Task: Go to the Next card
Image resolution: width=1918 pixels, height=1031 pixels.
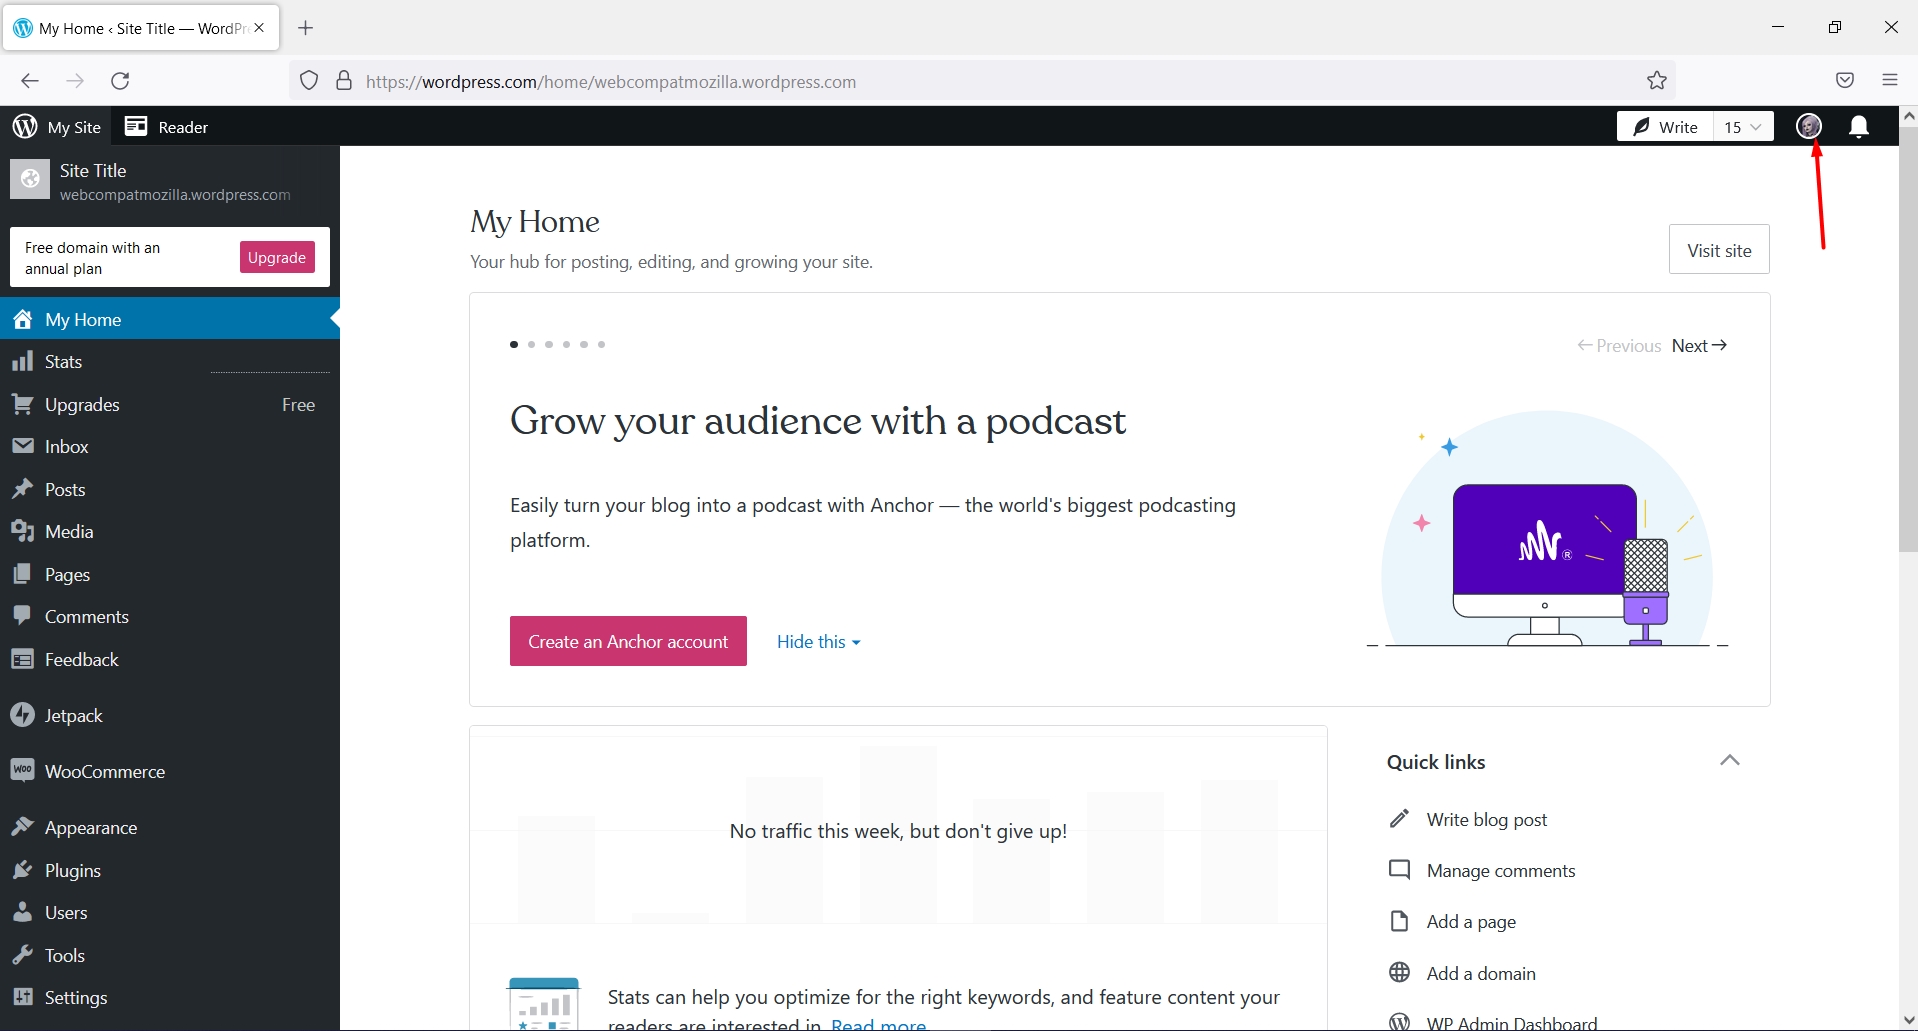Action: (x=1700, y=346)
